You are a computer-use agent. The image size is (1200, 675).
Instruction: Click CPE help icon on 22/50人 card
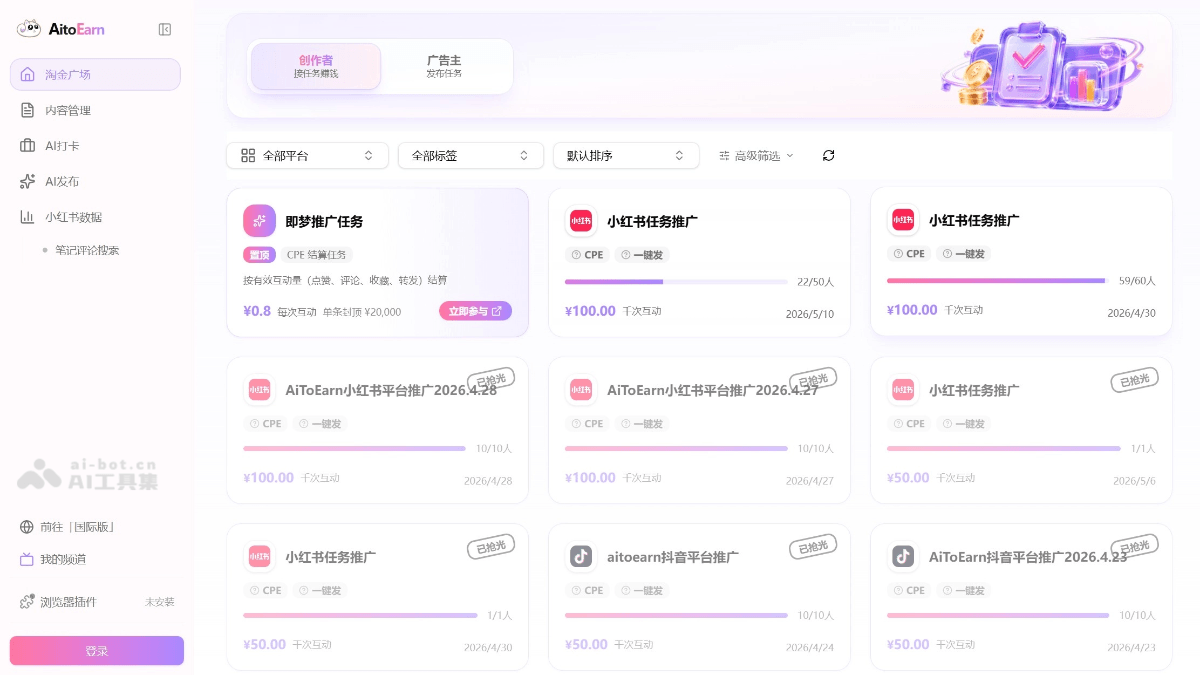pos(576,255)
